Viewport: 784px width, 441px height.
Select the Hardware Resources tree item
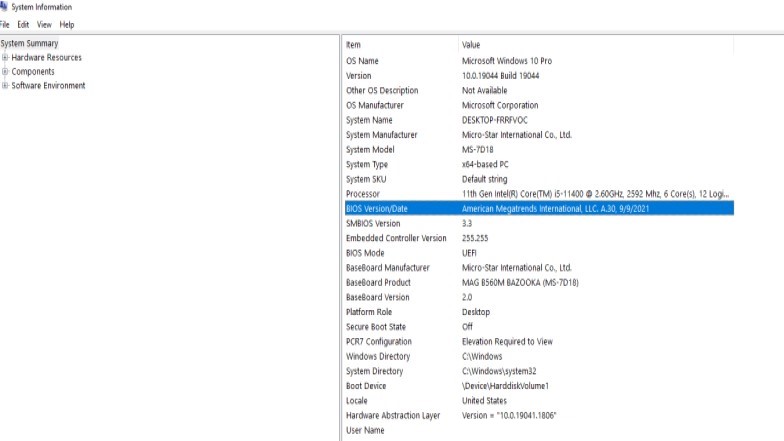pos(46,58)
